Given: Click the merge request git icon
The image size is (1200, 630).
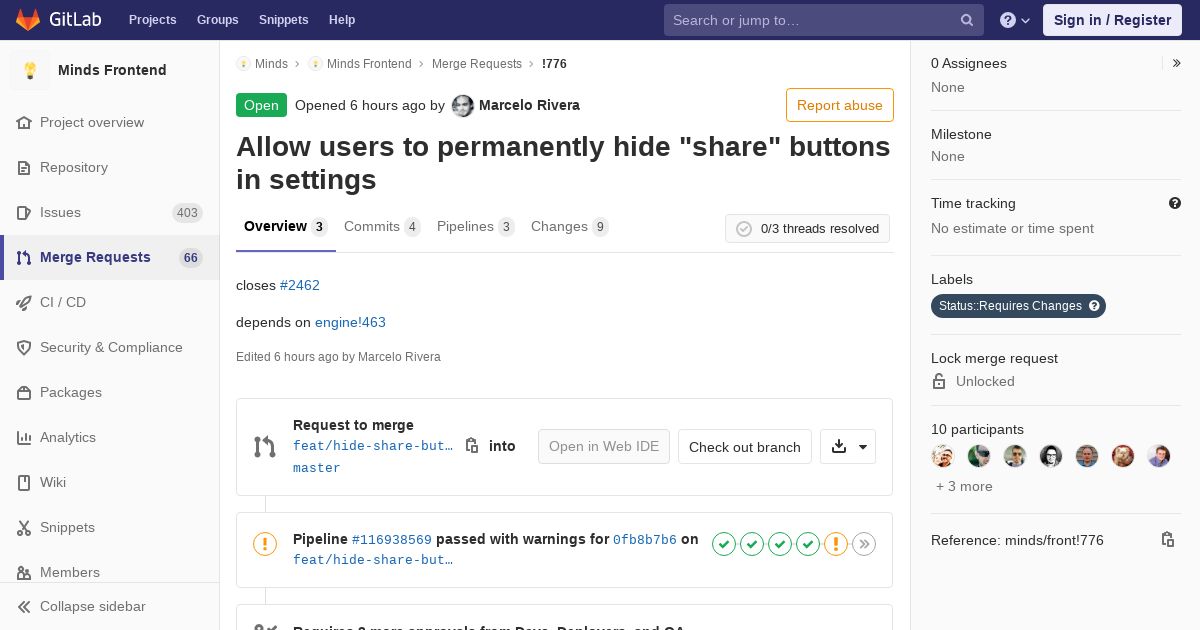Looking at the screenshot, I should [x=265, y=447].
